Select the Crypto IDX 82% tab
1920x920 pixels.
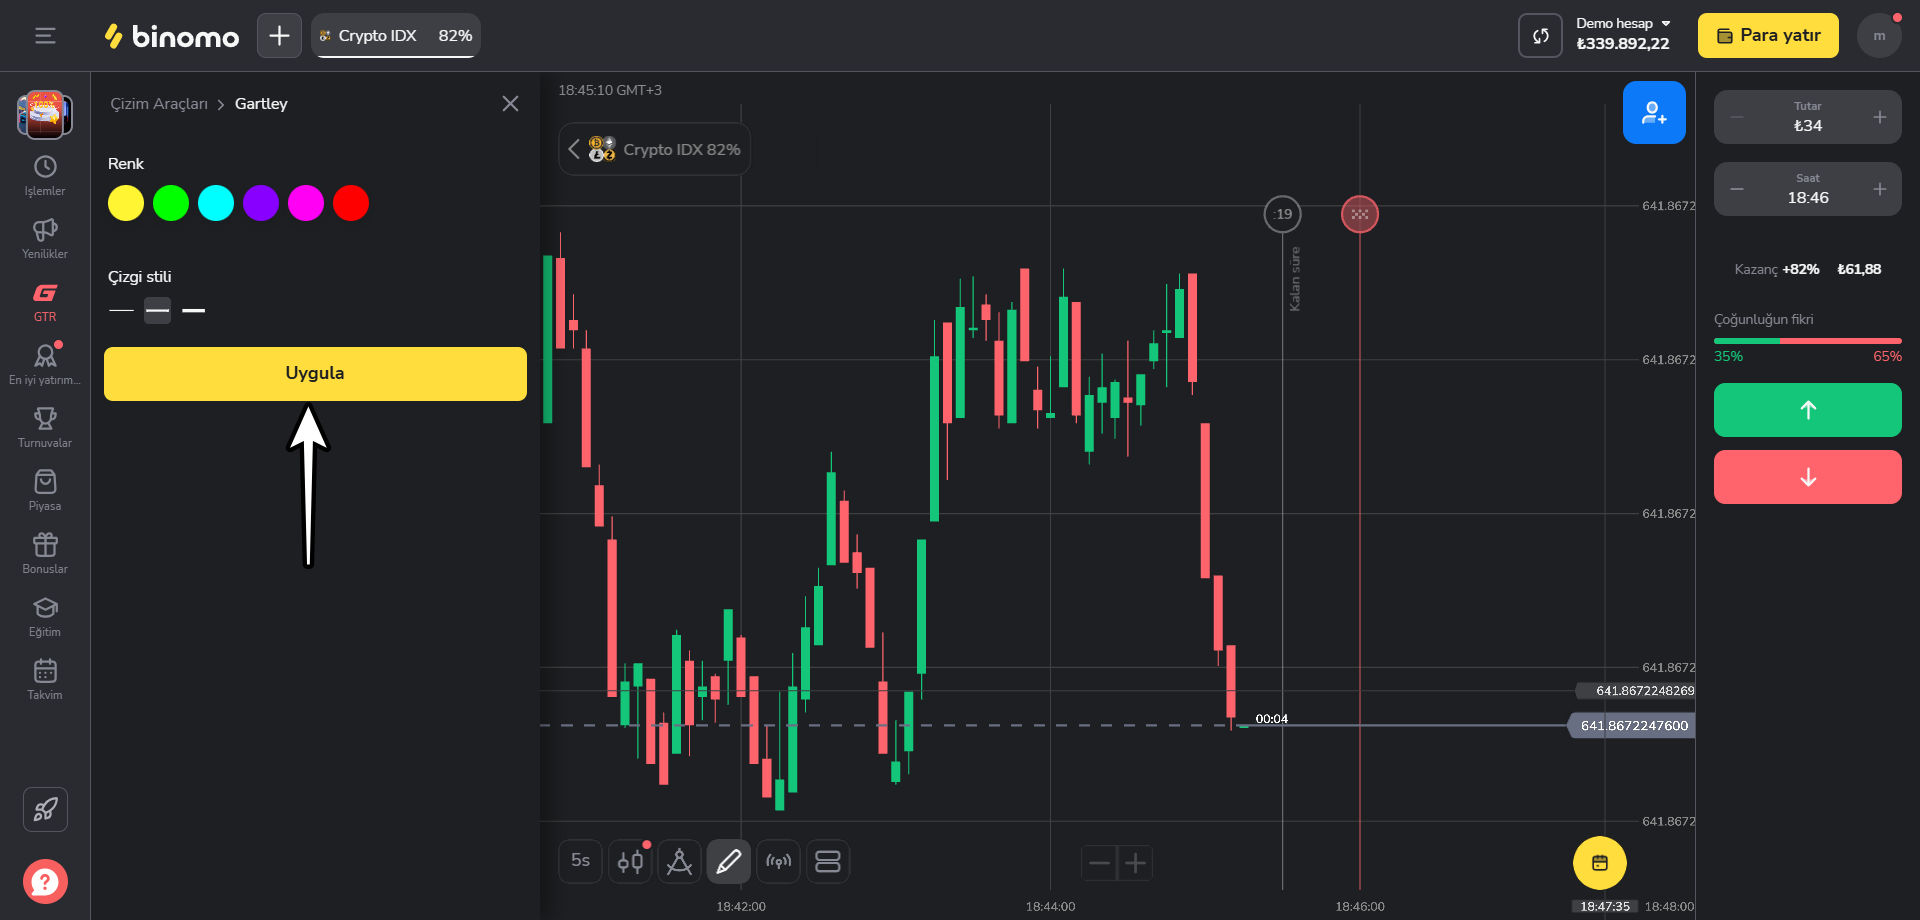tap(396, 36)
